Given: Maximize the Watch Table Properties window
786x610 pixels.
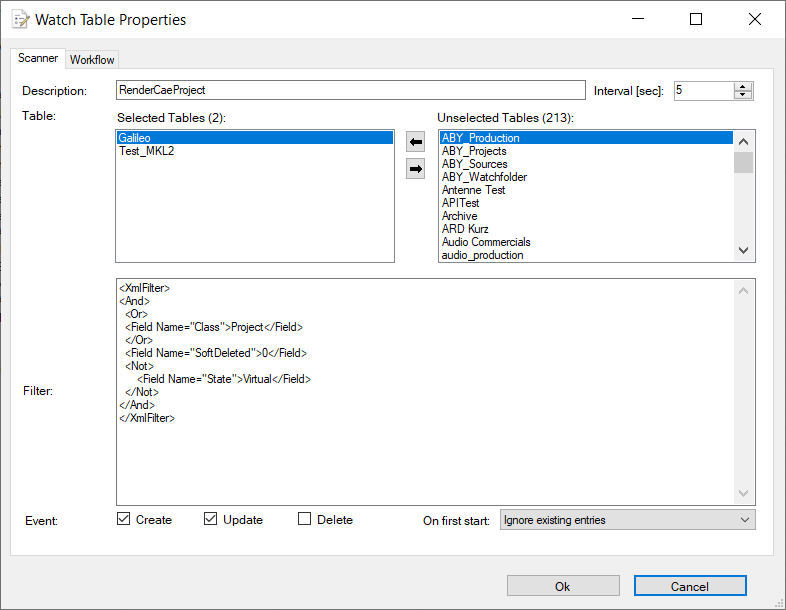Looking at the screenshot, I should pos(696,19).
